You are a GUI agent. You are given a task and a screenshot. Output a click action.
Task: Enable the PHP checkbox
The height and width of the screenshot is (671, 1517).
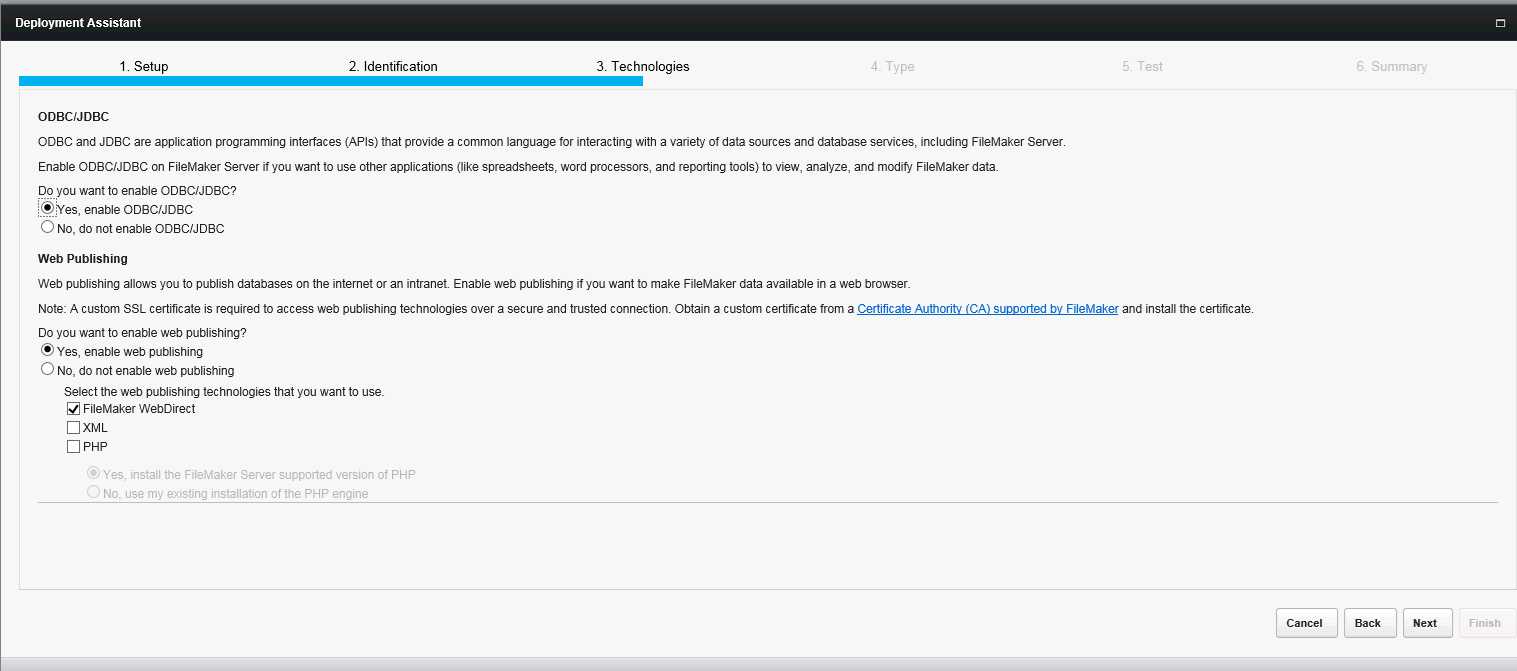[73, 447]
